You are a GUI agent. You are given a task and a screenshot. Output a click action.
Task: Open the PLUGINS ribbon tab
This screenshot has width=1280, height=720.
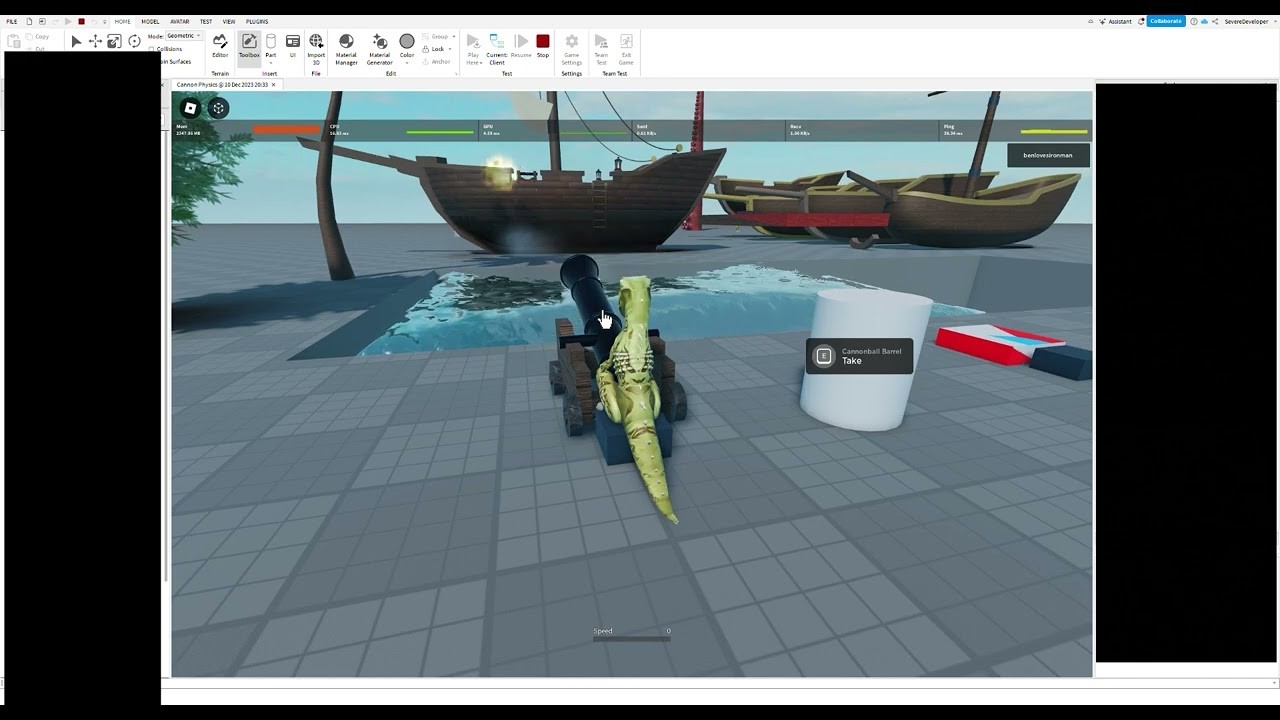(x=257, y=21)
